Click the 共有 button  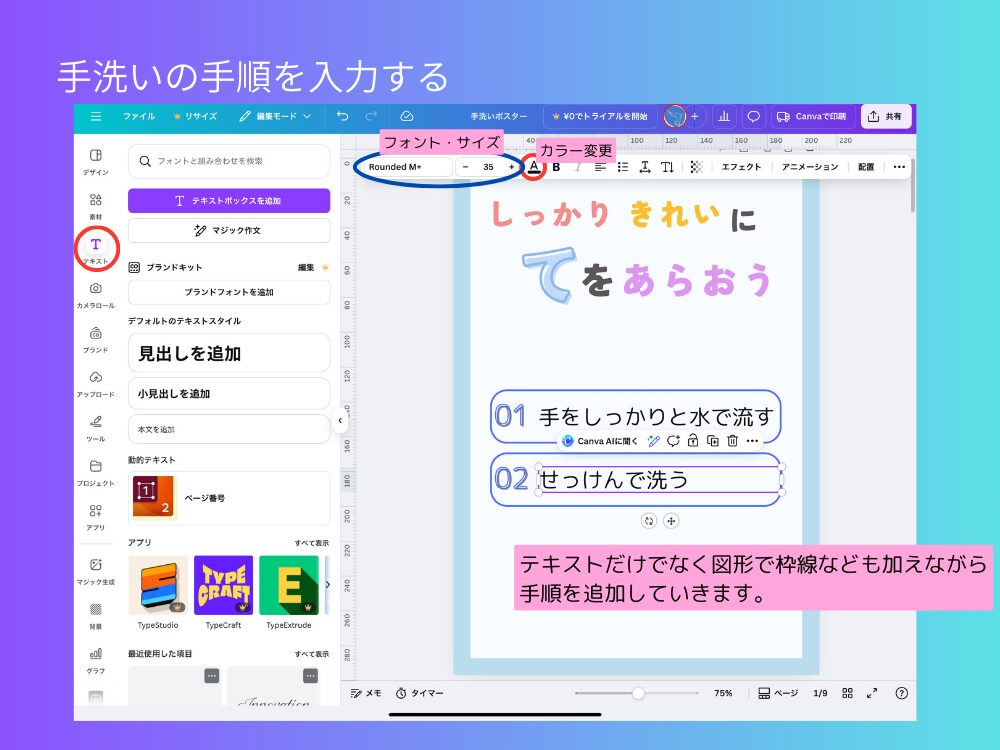tap(889, 116)
